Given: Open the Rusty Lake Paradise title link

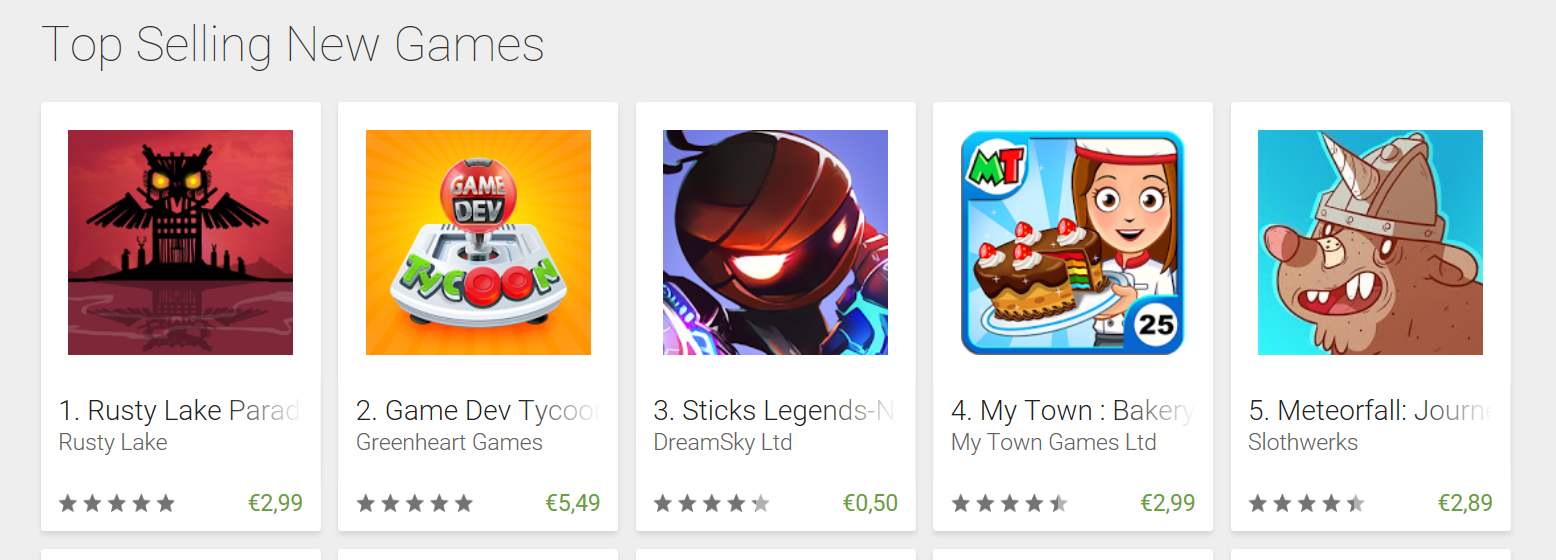Looking at the screenshot, I should click(x=180, y=411).
